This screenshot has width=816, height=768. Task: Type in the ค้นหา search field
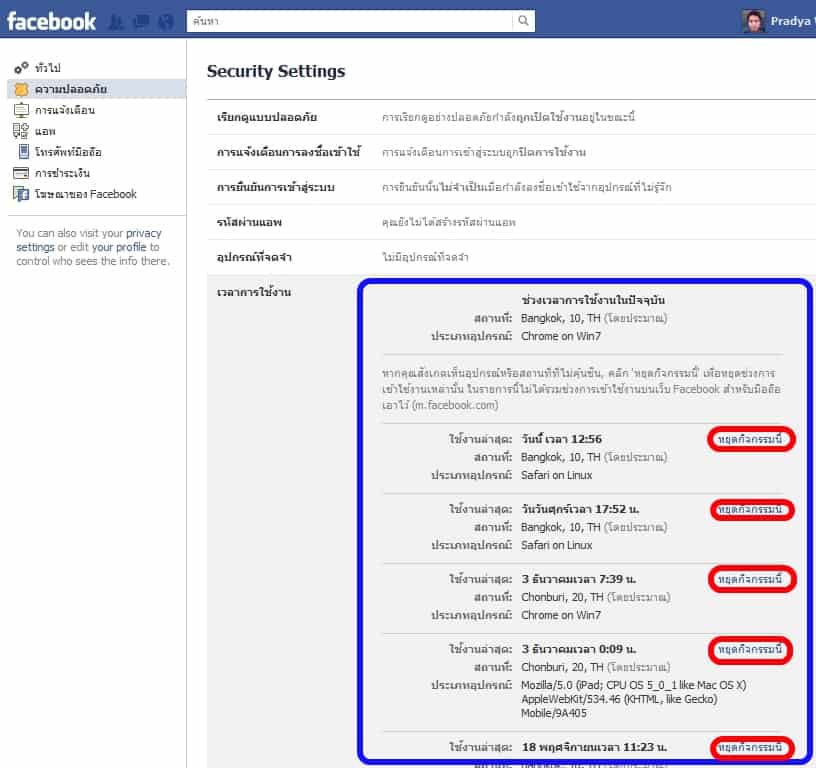coord(350,21)
